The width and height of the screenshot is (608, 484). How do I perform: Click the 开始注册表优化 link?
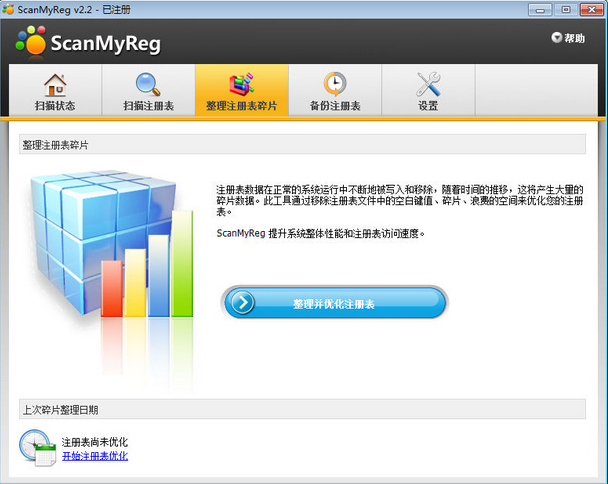point(95,456)
